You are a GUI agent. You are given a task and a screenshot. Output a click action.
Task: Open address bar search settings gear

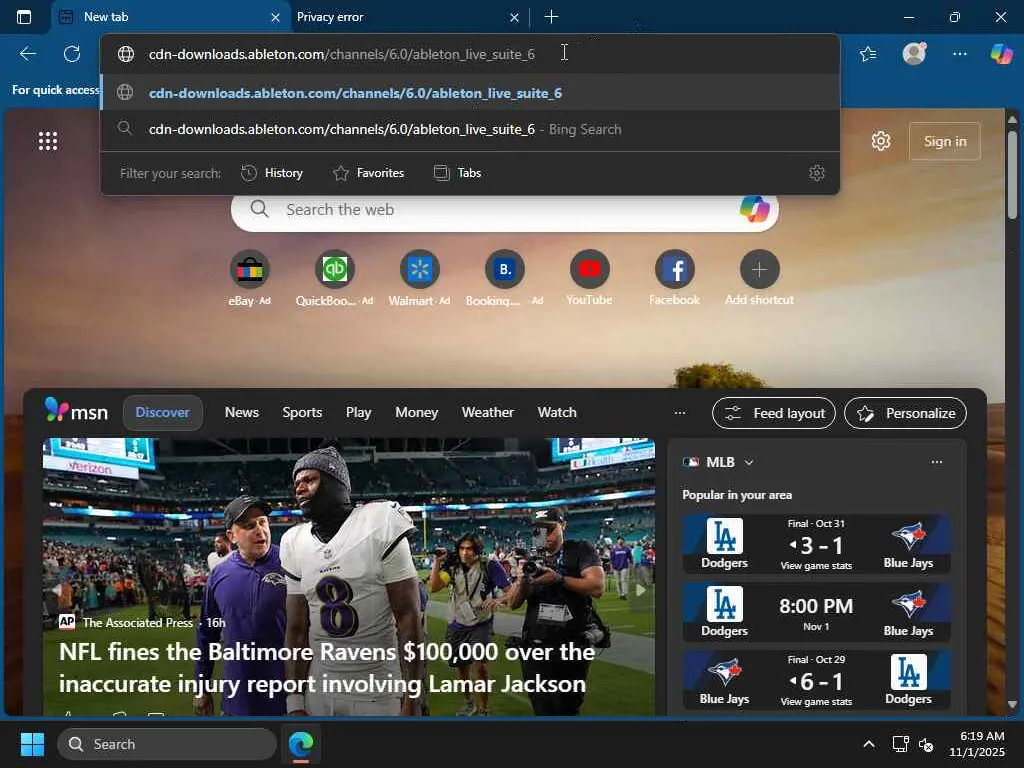[x=816, y=173]
